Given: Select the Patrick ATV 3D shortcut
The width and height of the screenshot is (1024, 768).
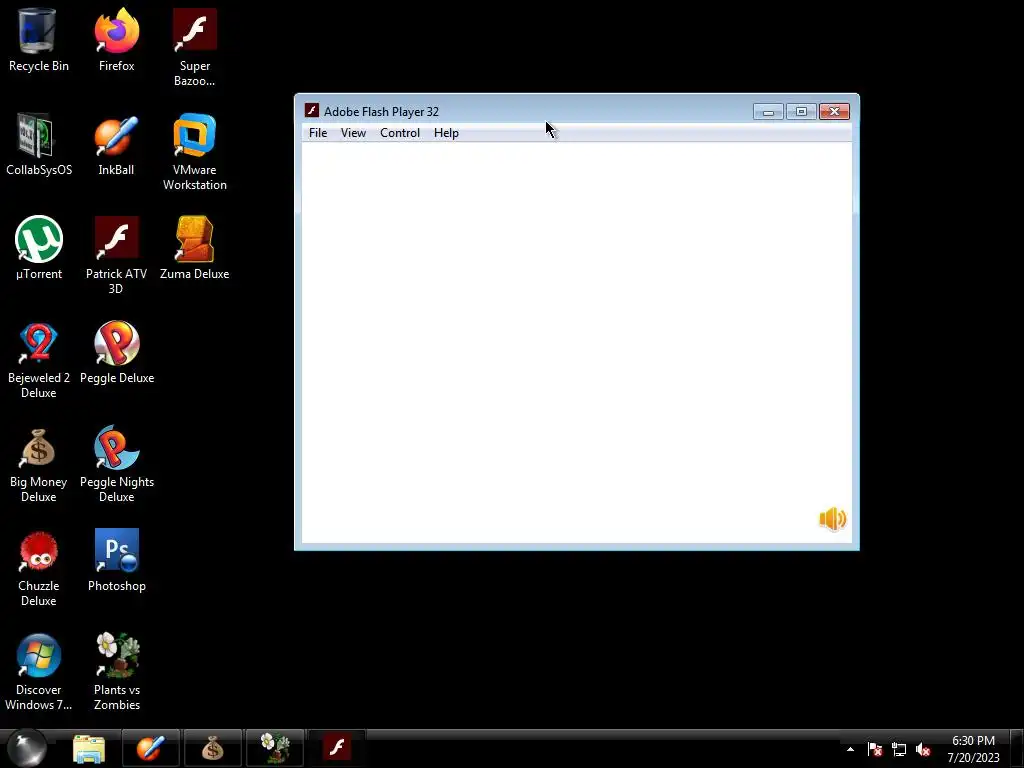Looking at the screenshot, I should 116,255.
